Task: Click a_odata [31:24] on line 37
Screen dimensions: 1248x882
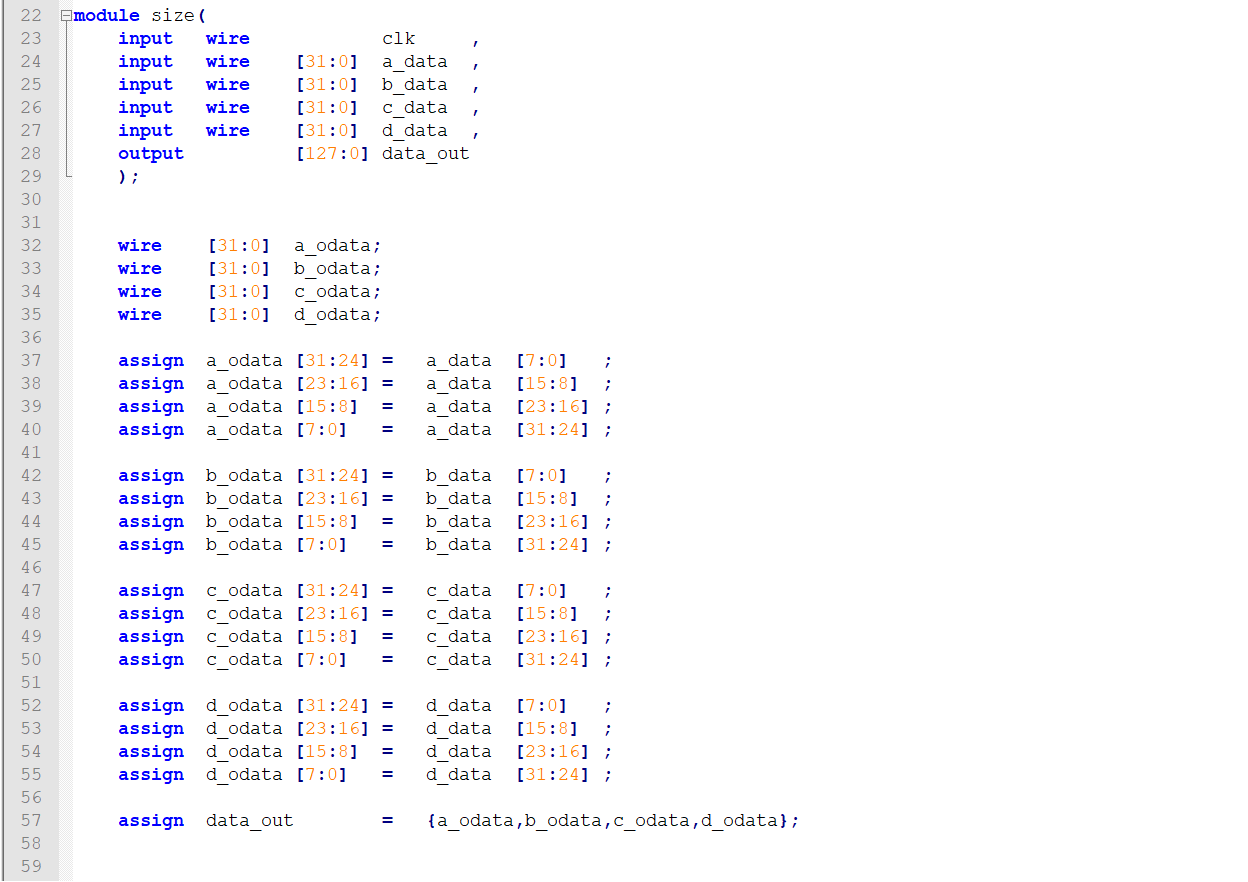Action: tap(286, 361)
